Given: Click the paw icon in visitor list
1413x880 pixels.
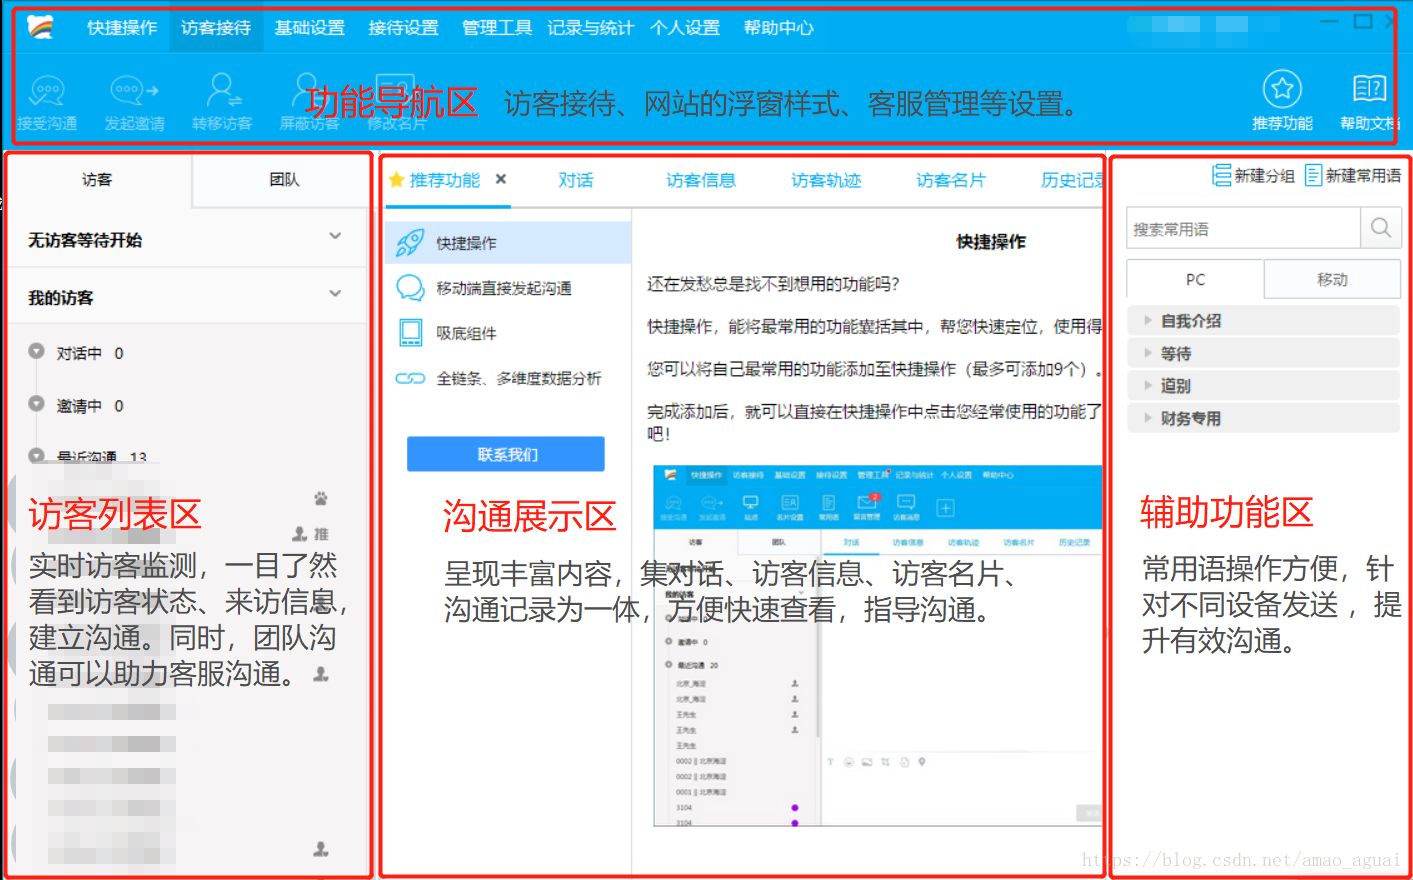Looking at the screenshot, I should point(321,498).
